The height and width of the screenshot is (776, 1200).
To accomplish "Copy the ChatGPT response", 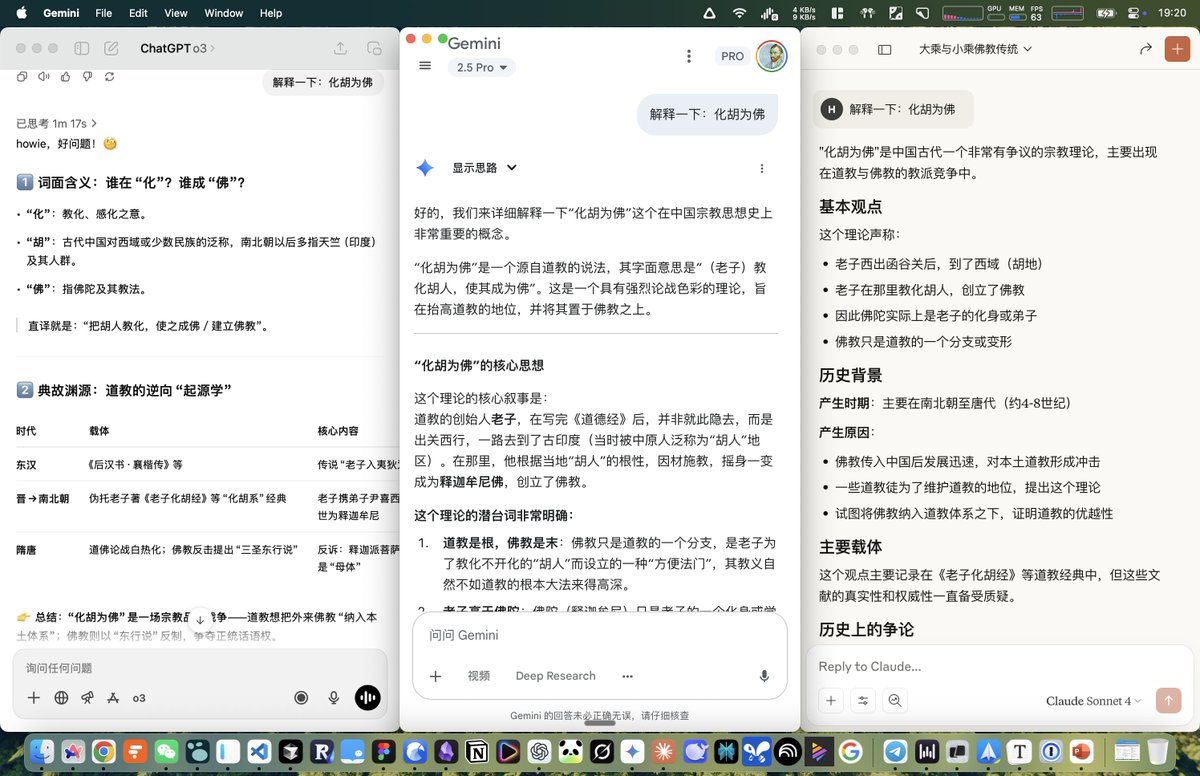I will tap(22, 76).
